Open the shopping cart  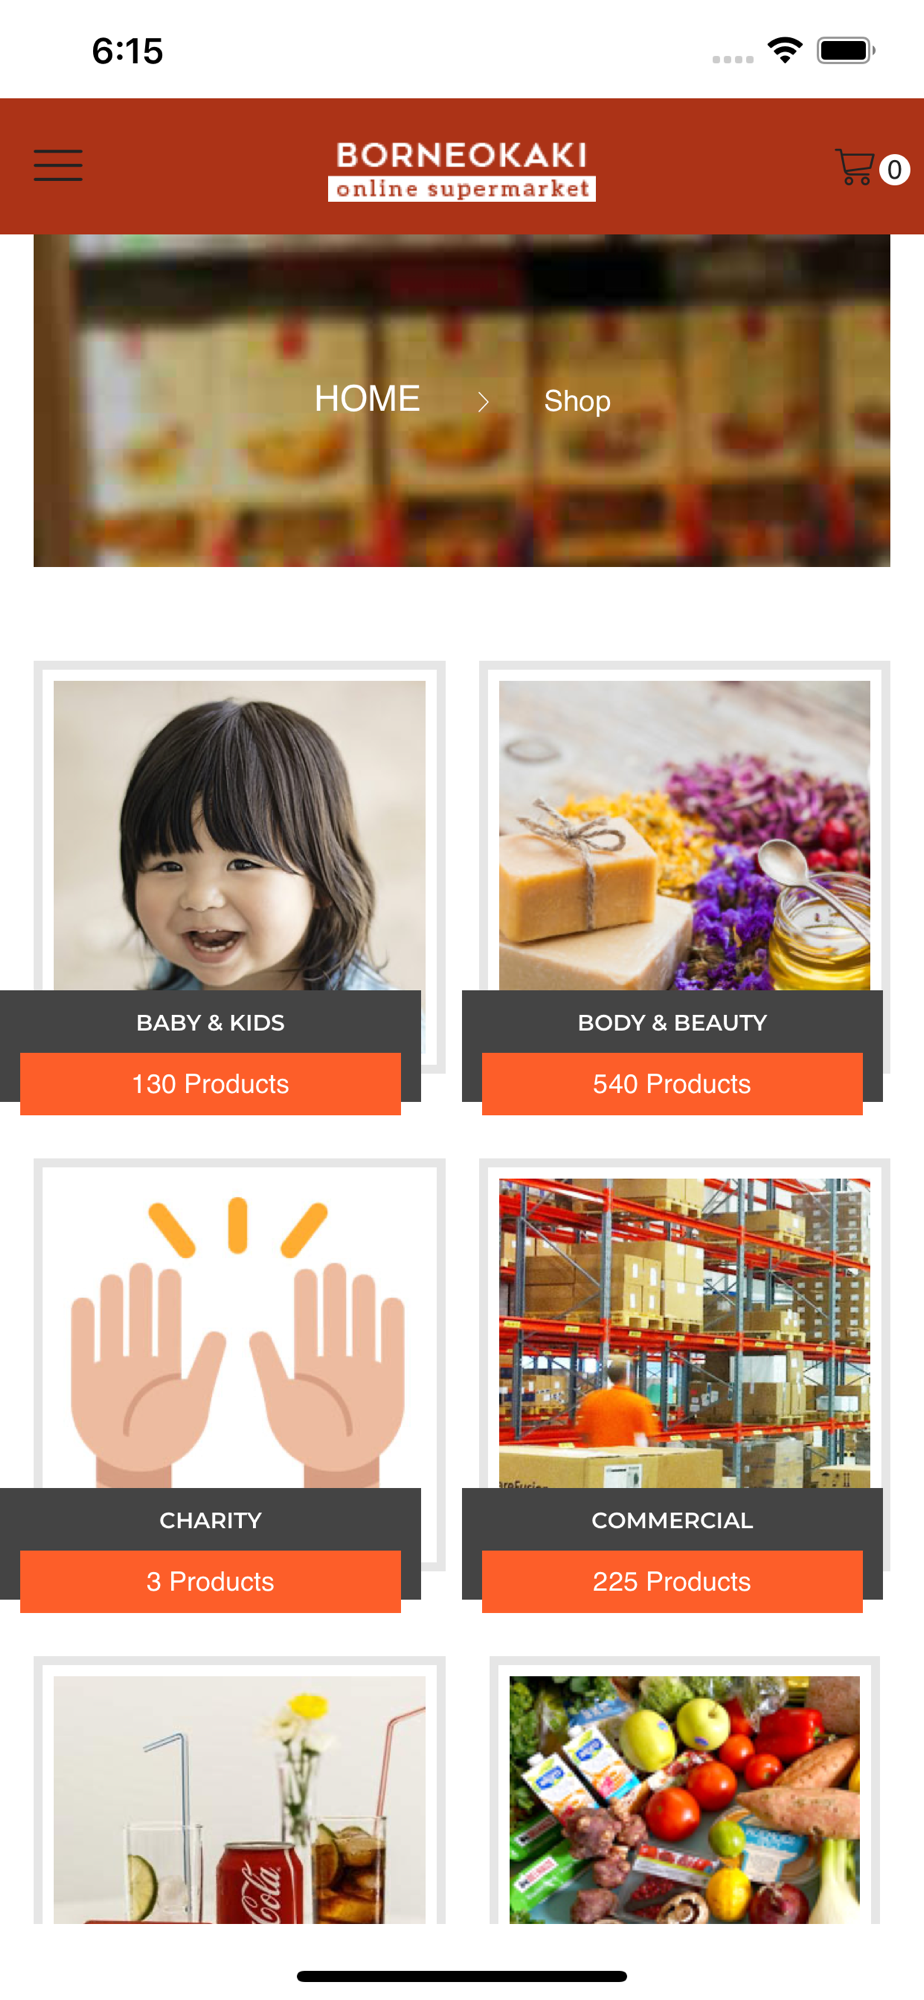click(855, 167)
